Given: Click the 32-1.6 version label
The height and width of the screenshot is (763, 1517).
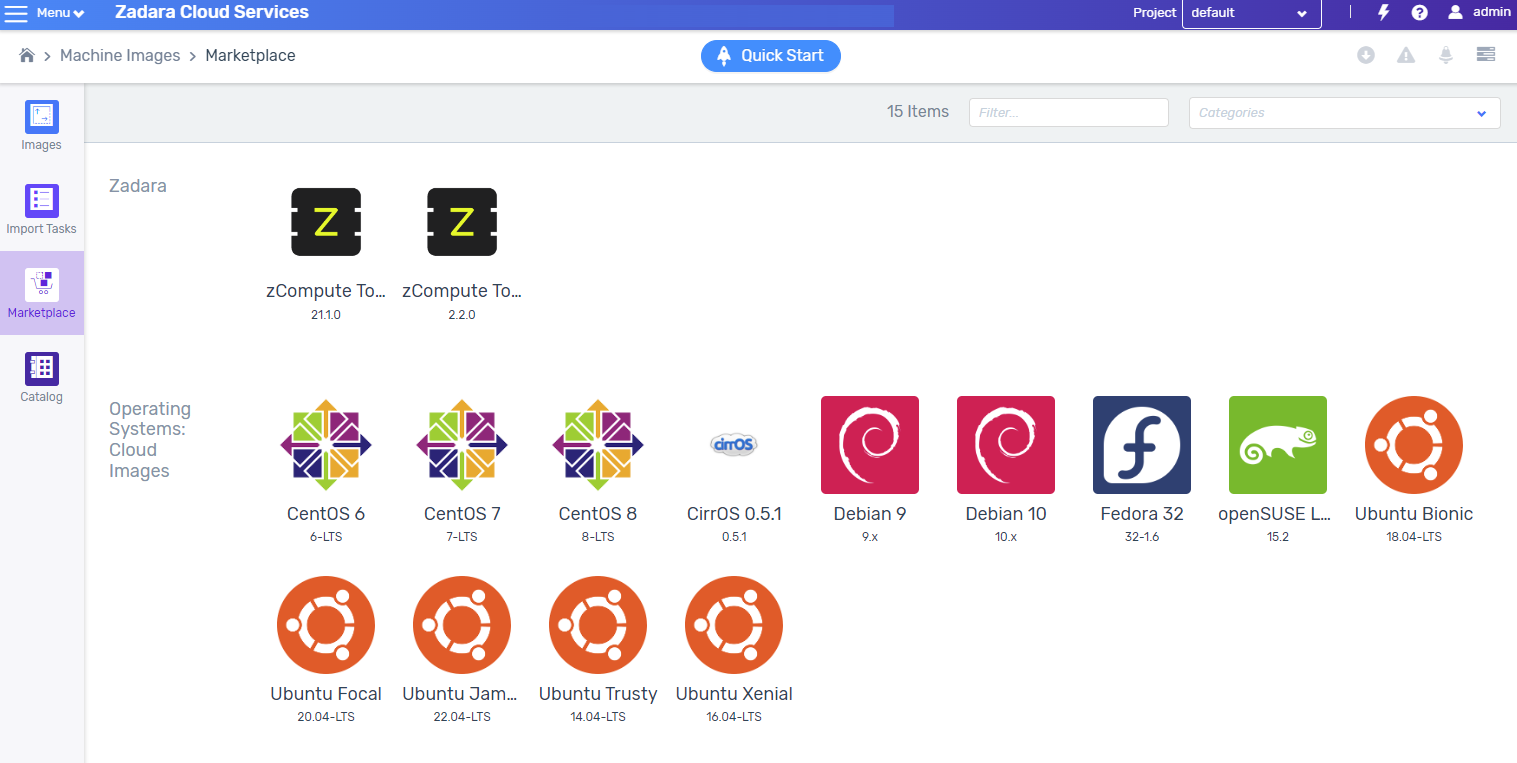Looking at the screenshot, I should point(1142,537).
